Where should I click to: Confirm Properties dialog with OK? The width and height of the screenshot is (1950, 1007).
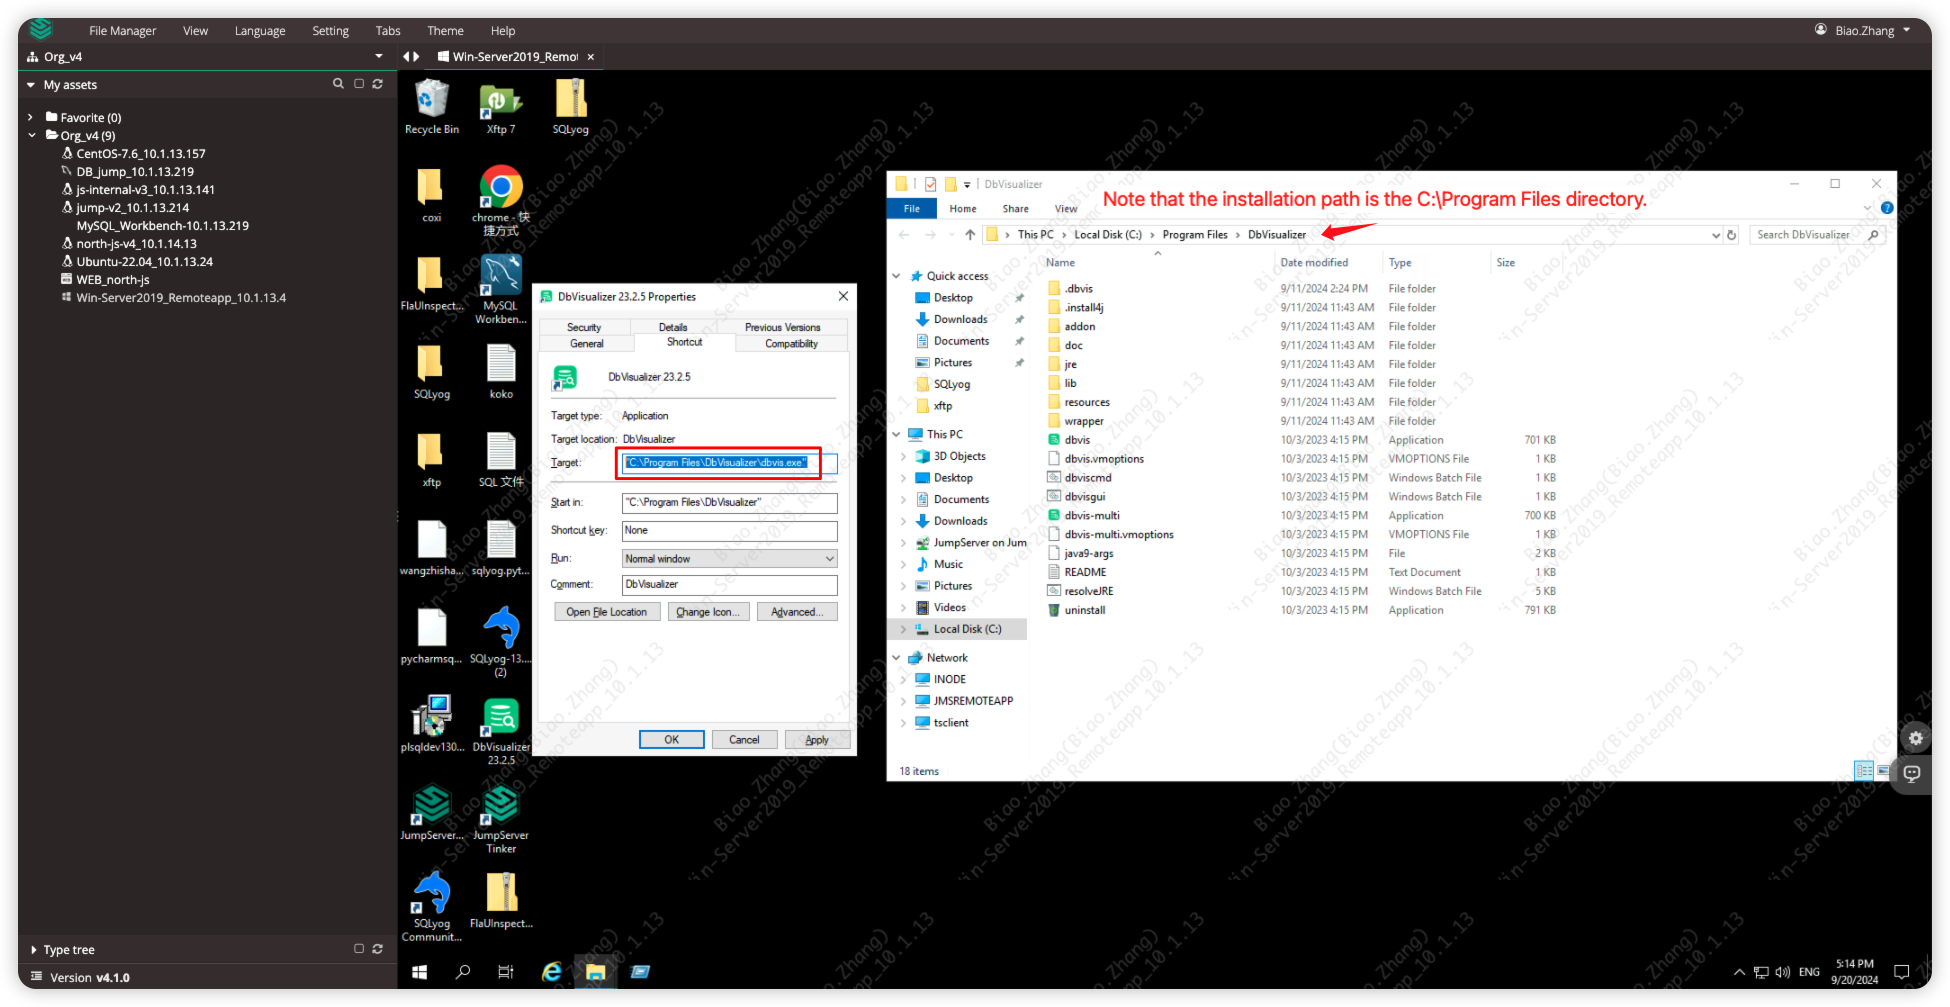[x=672, y=740]
